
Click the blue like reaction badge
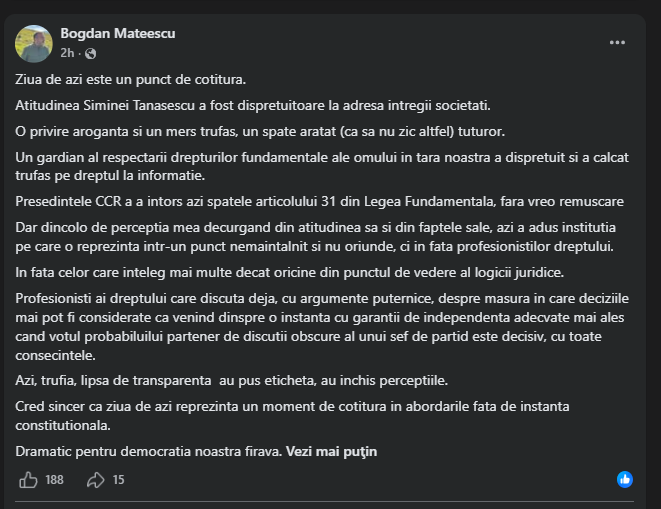625,479
